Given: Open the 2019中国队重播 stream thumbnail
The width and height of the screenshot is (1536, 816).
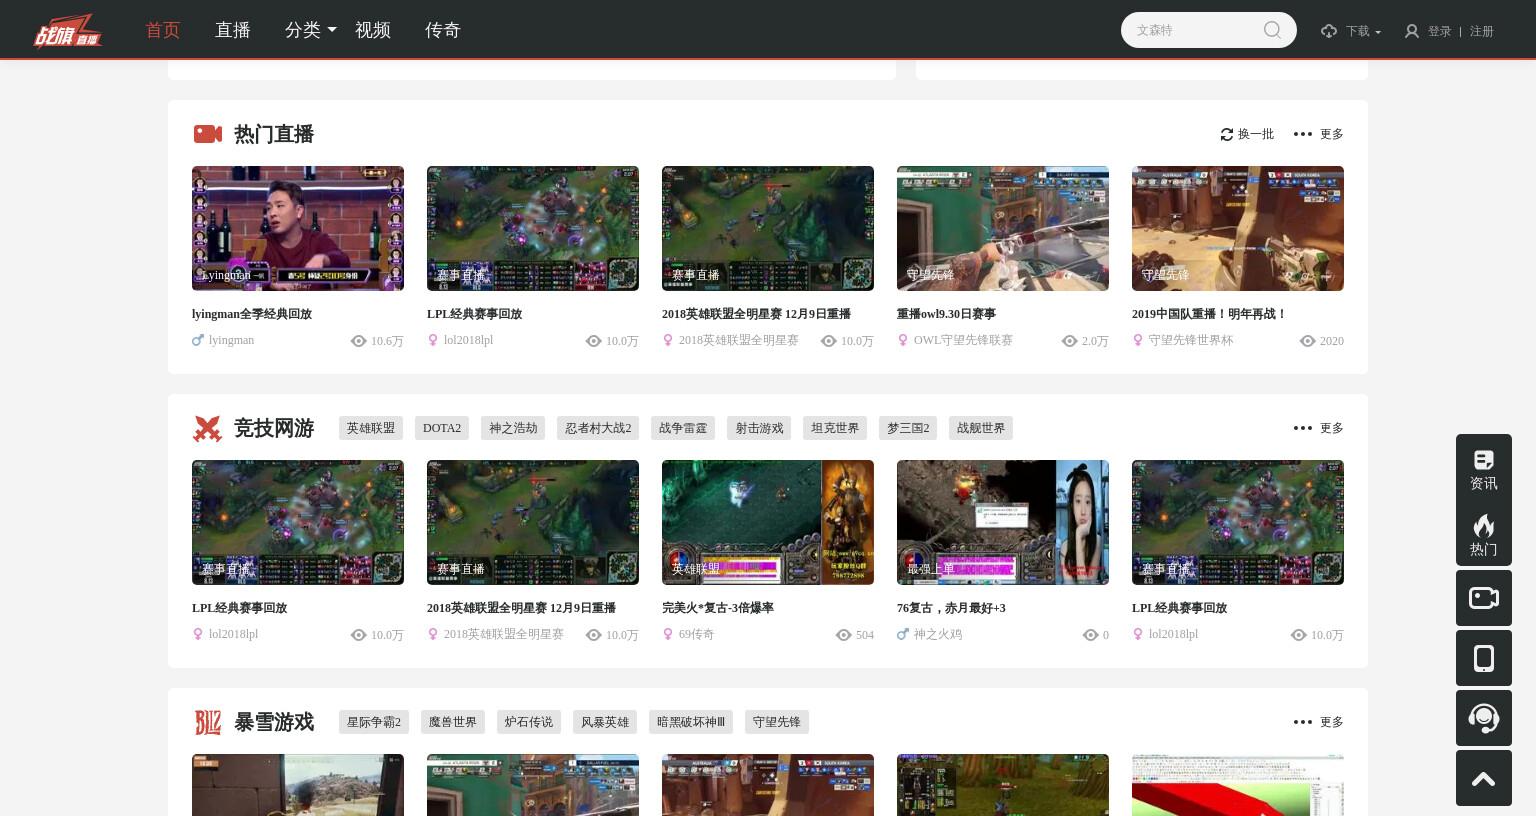Looking at the screenshot, I should click(1238, 228).
